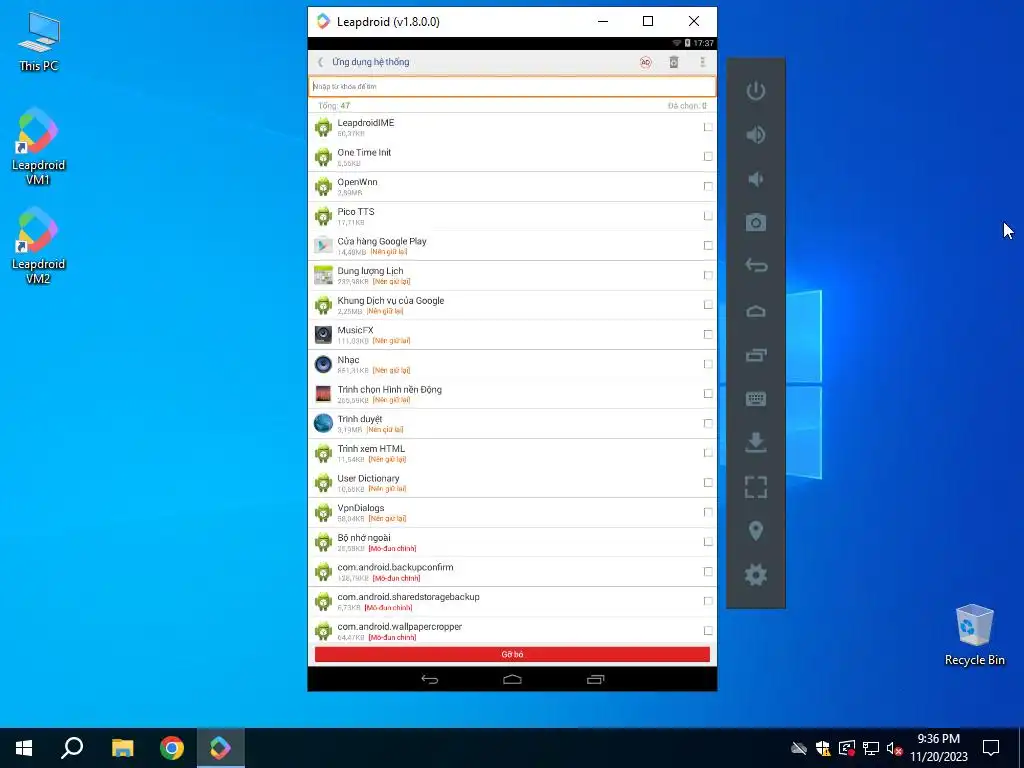The height and width of the screenshot is (768, 1024).
Task: Click the red Gỡ bỏ uninstall button
Action: (512, 654)
